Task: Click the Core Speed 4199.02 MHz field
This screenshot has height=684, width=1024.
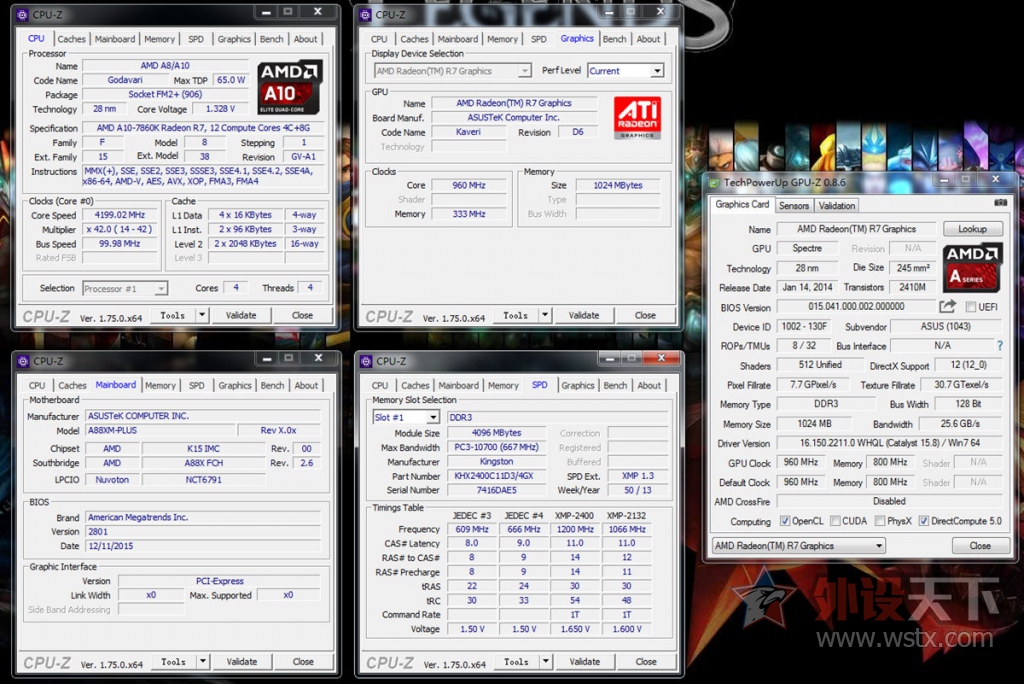Action: click(x=120, y=215)
